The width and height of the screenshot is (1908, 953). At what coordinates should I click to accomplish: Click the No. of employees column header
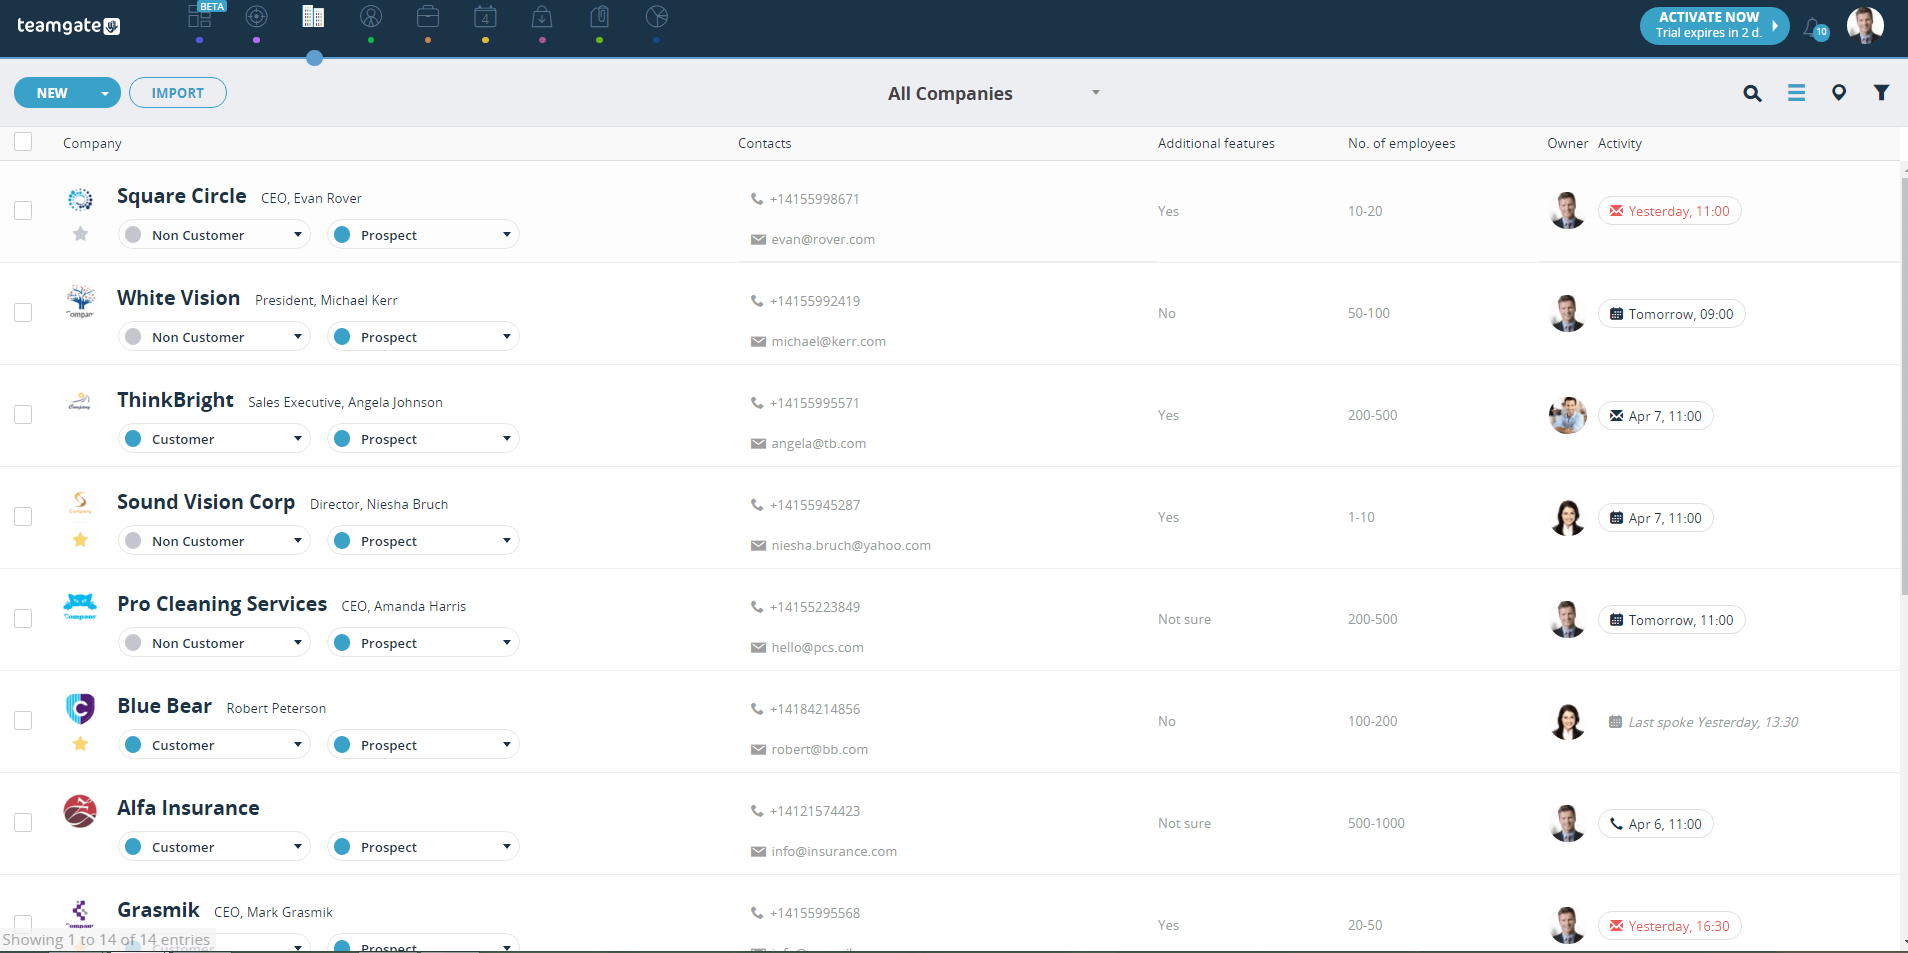(x=1401, y=143)
